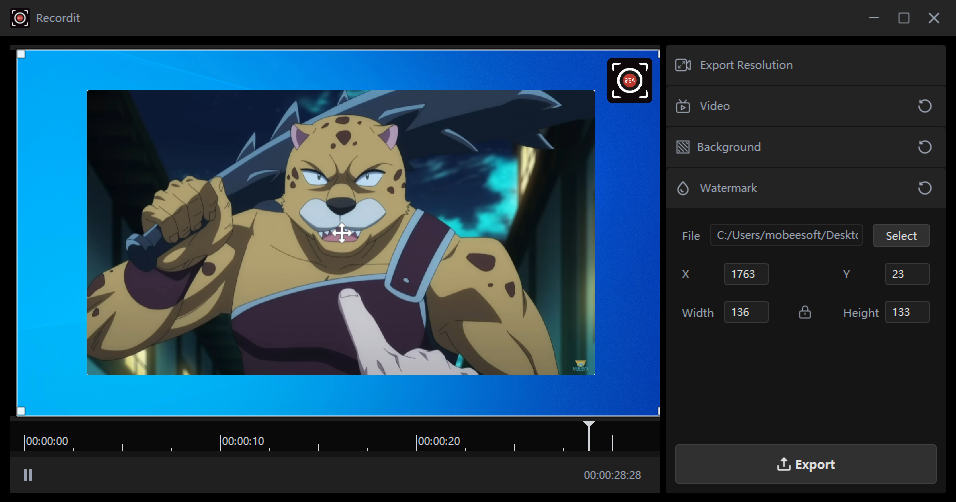Toggle the aspect ratio lock icon

(805, 313)
